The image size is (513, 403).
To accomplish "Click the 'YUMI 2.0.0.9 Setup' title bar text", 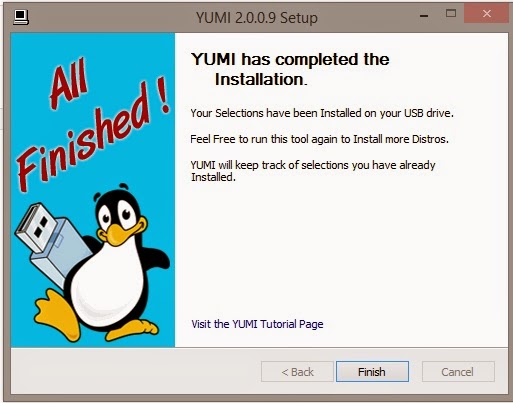I will [x=257, y=17].
